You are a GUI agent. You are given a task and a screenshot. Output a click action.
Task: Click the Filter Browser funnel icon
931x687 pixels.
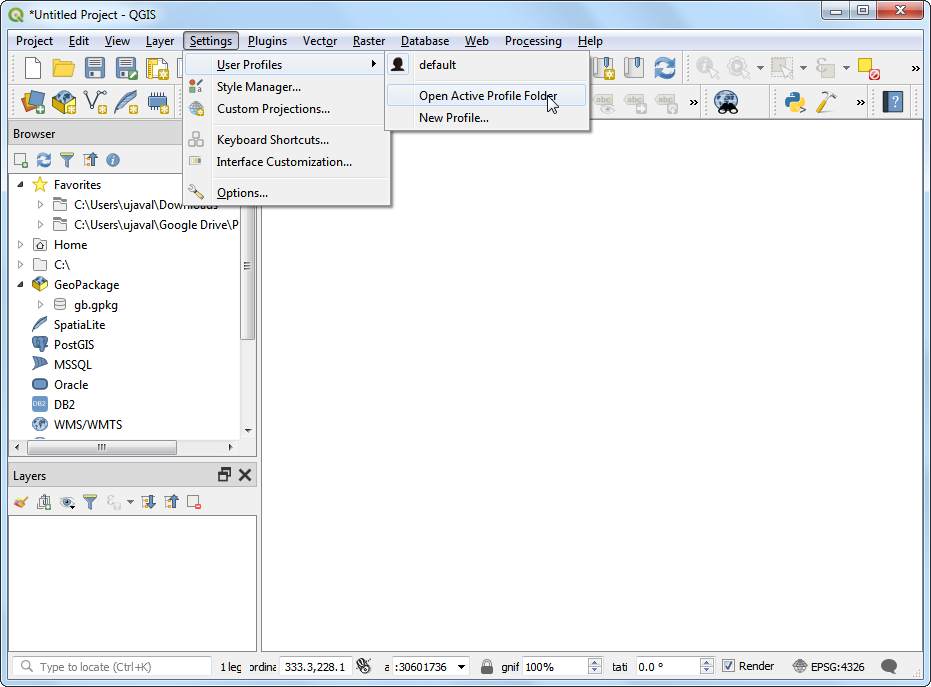pyautogui.click(x=67, y=160)
